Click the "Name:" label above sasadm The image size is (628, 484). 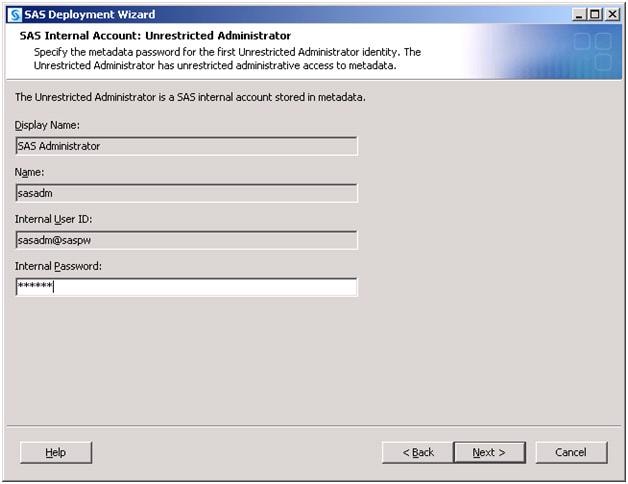(31, 172)
